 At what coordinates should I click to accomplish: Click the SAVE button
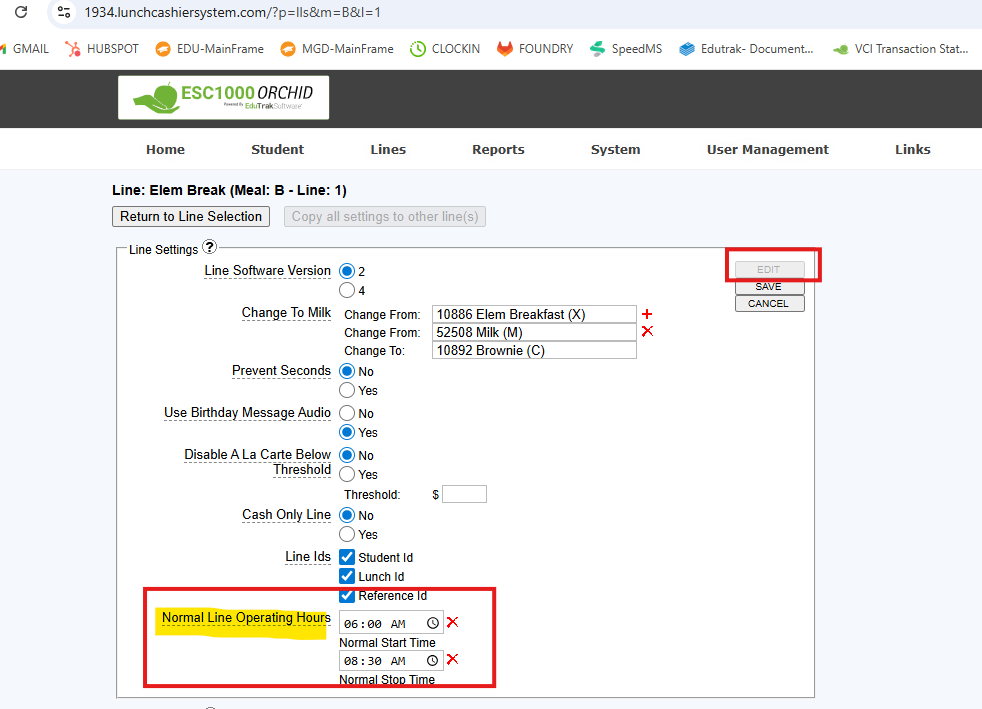[769, 287]
